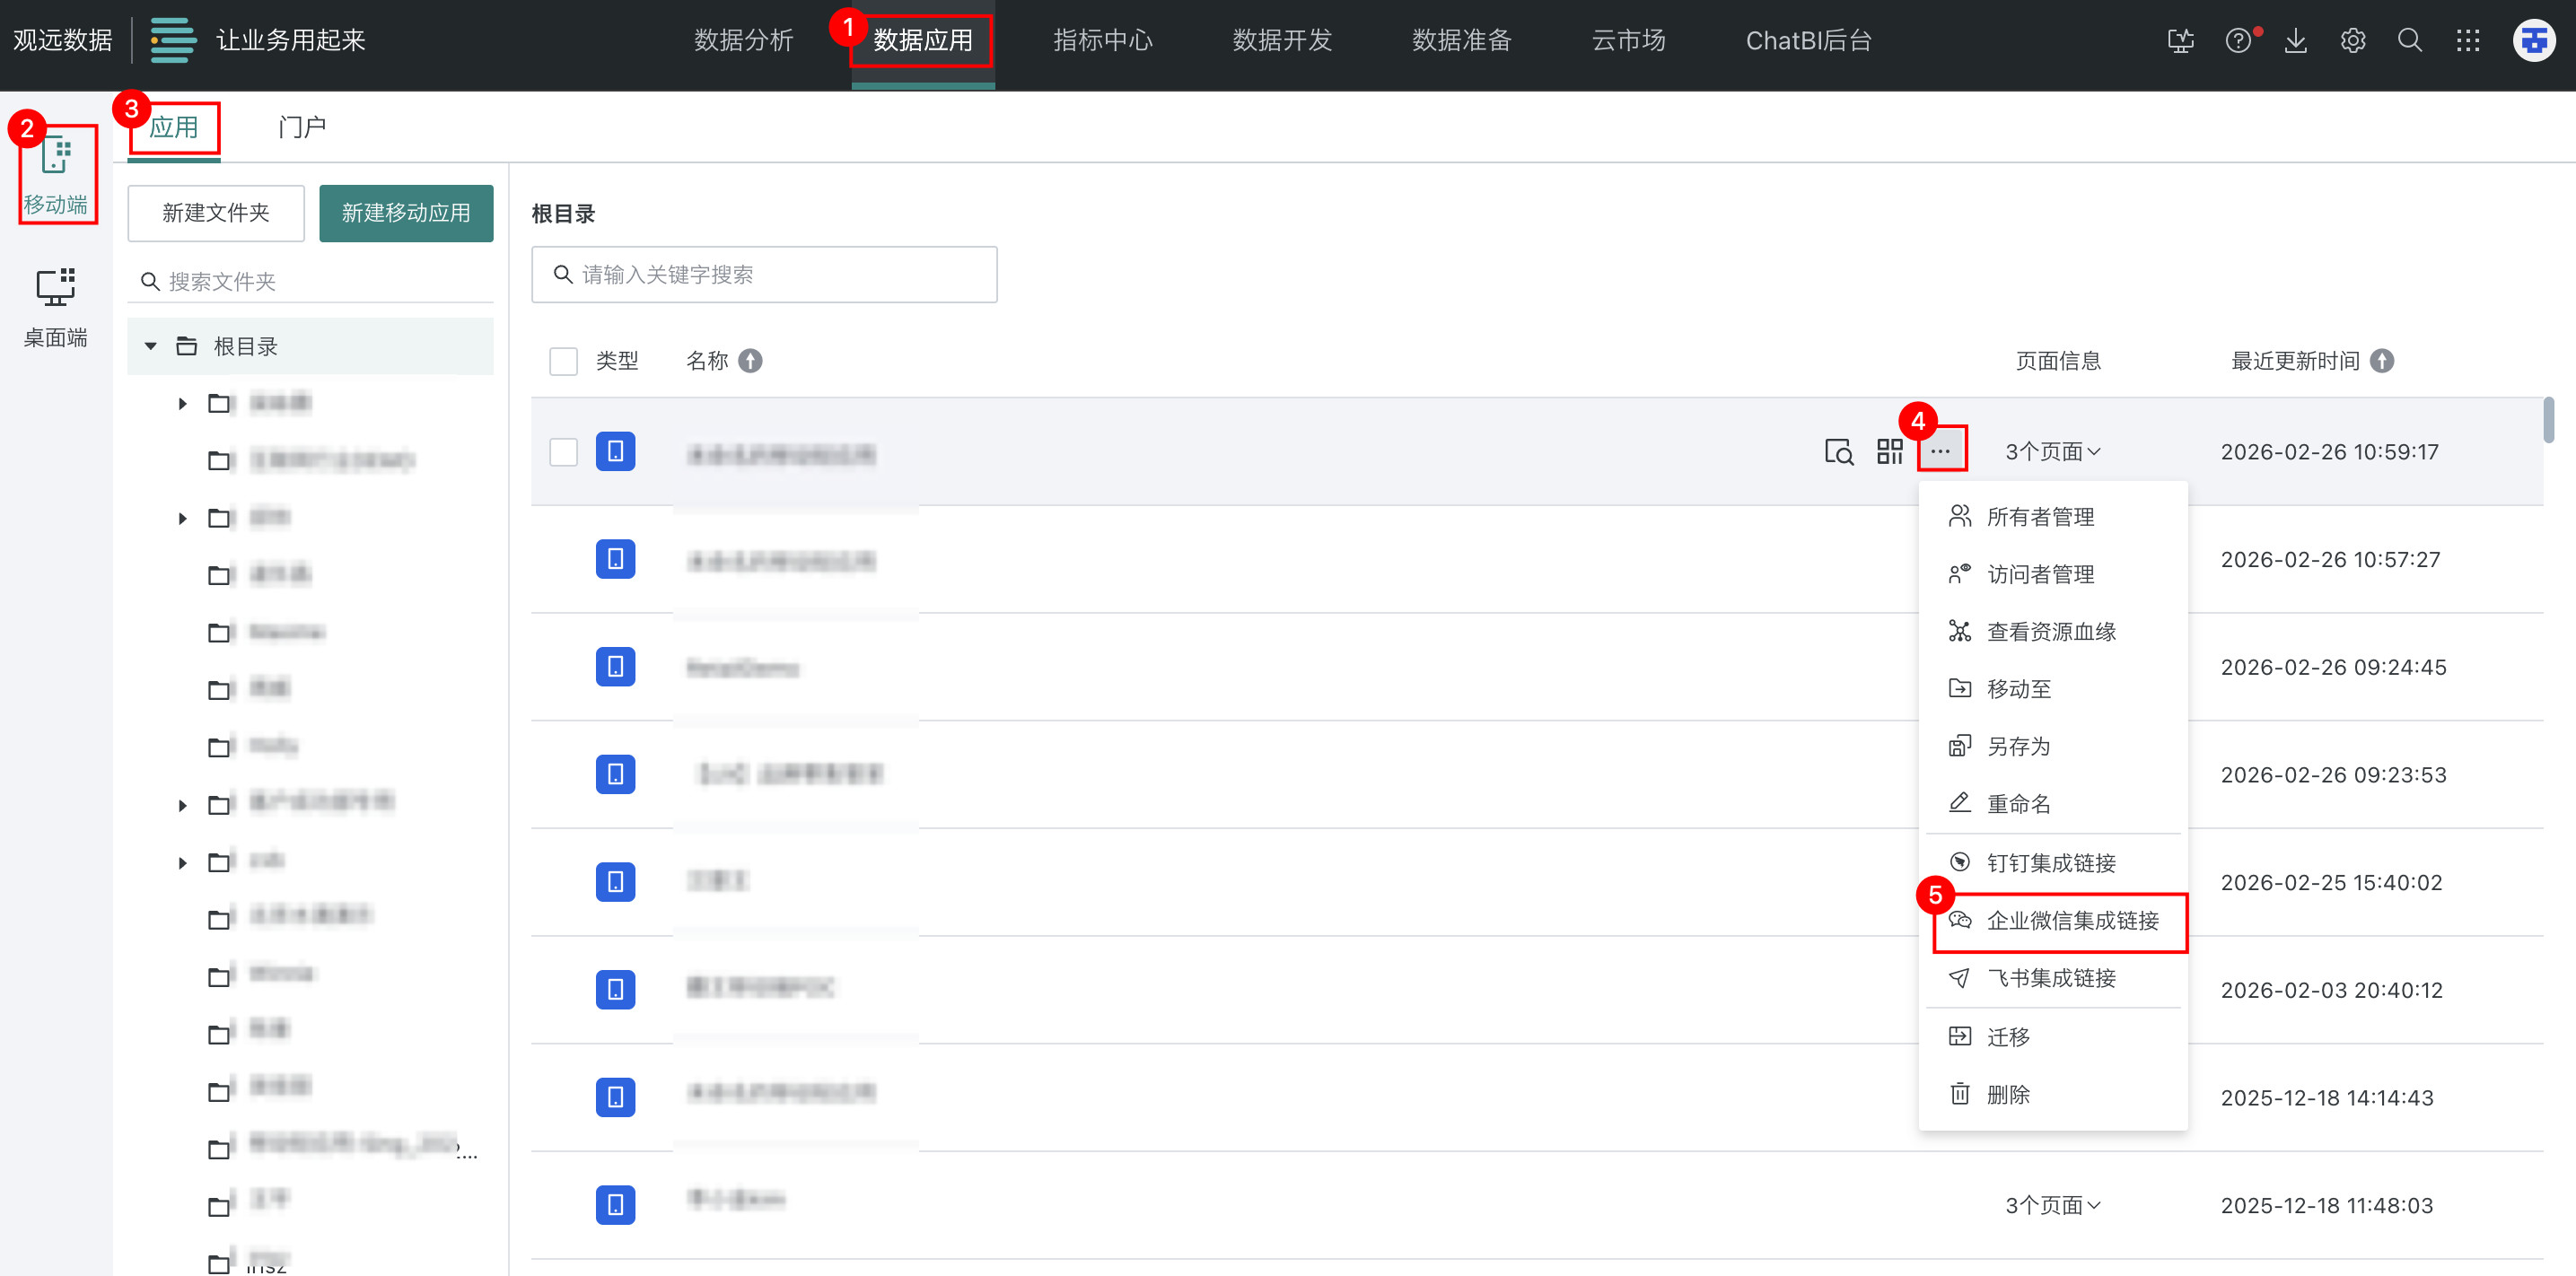Switch to the 门户 tab
Screen dimensions: 2576x1276
coord(301,127)
